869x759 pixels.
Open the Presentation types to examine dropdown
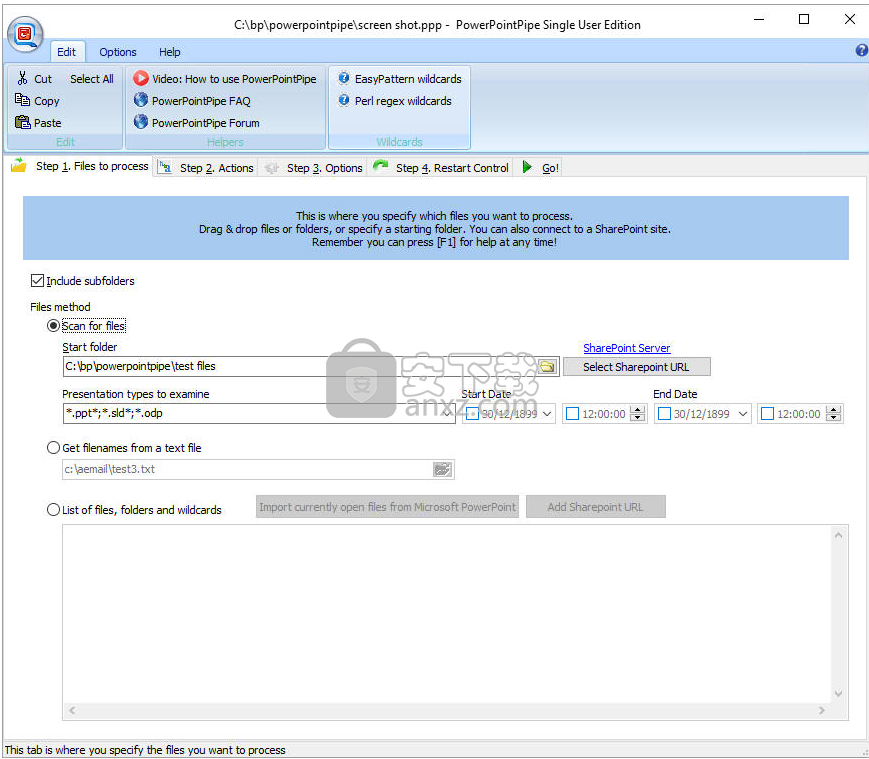tap(447, 413)
